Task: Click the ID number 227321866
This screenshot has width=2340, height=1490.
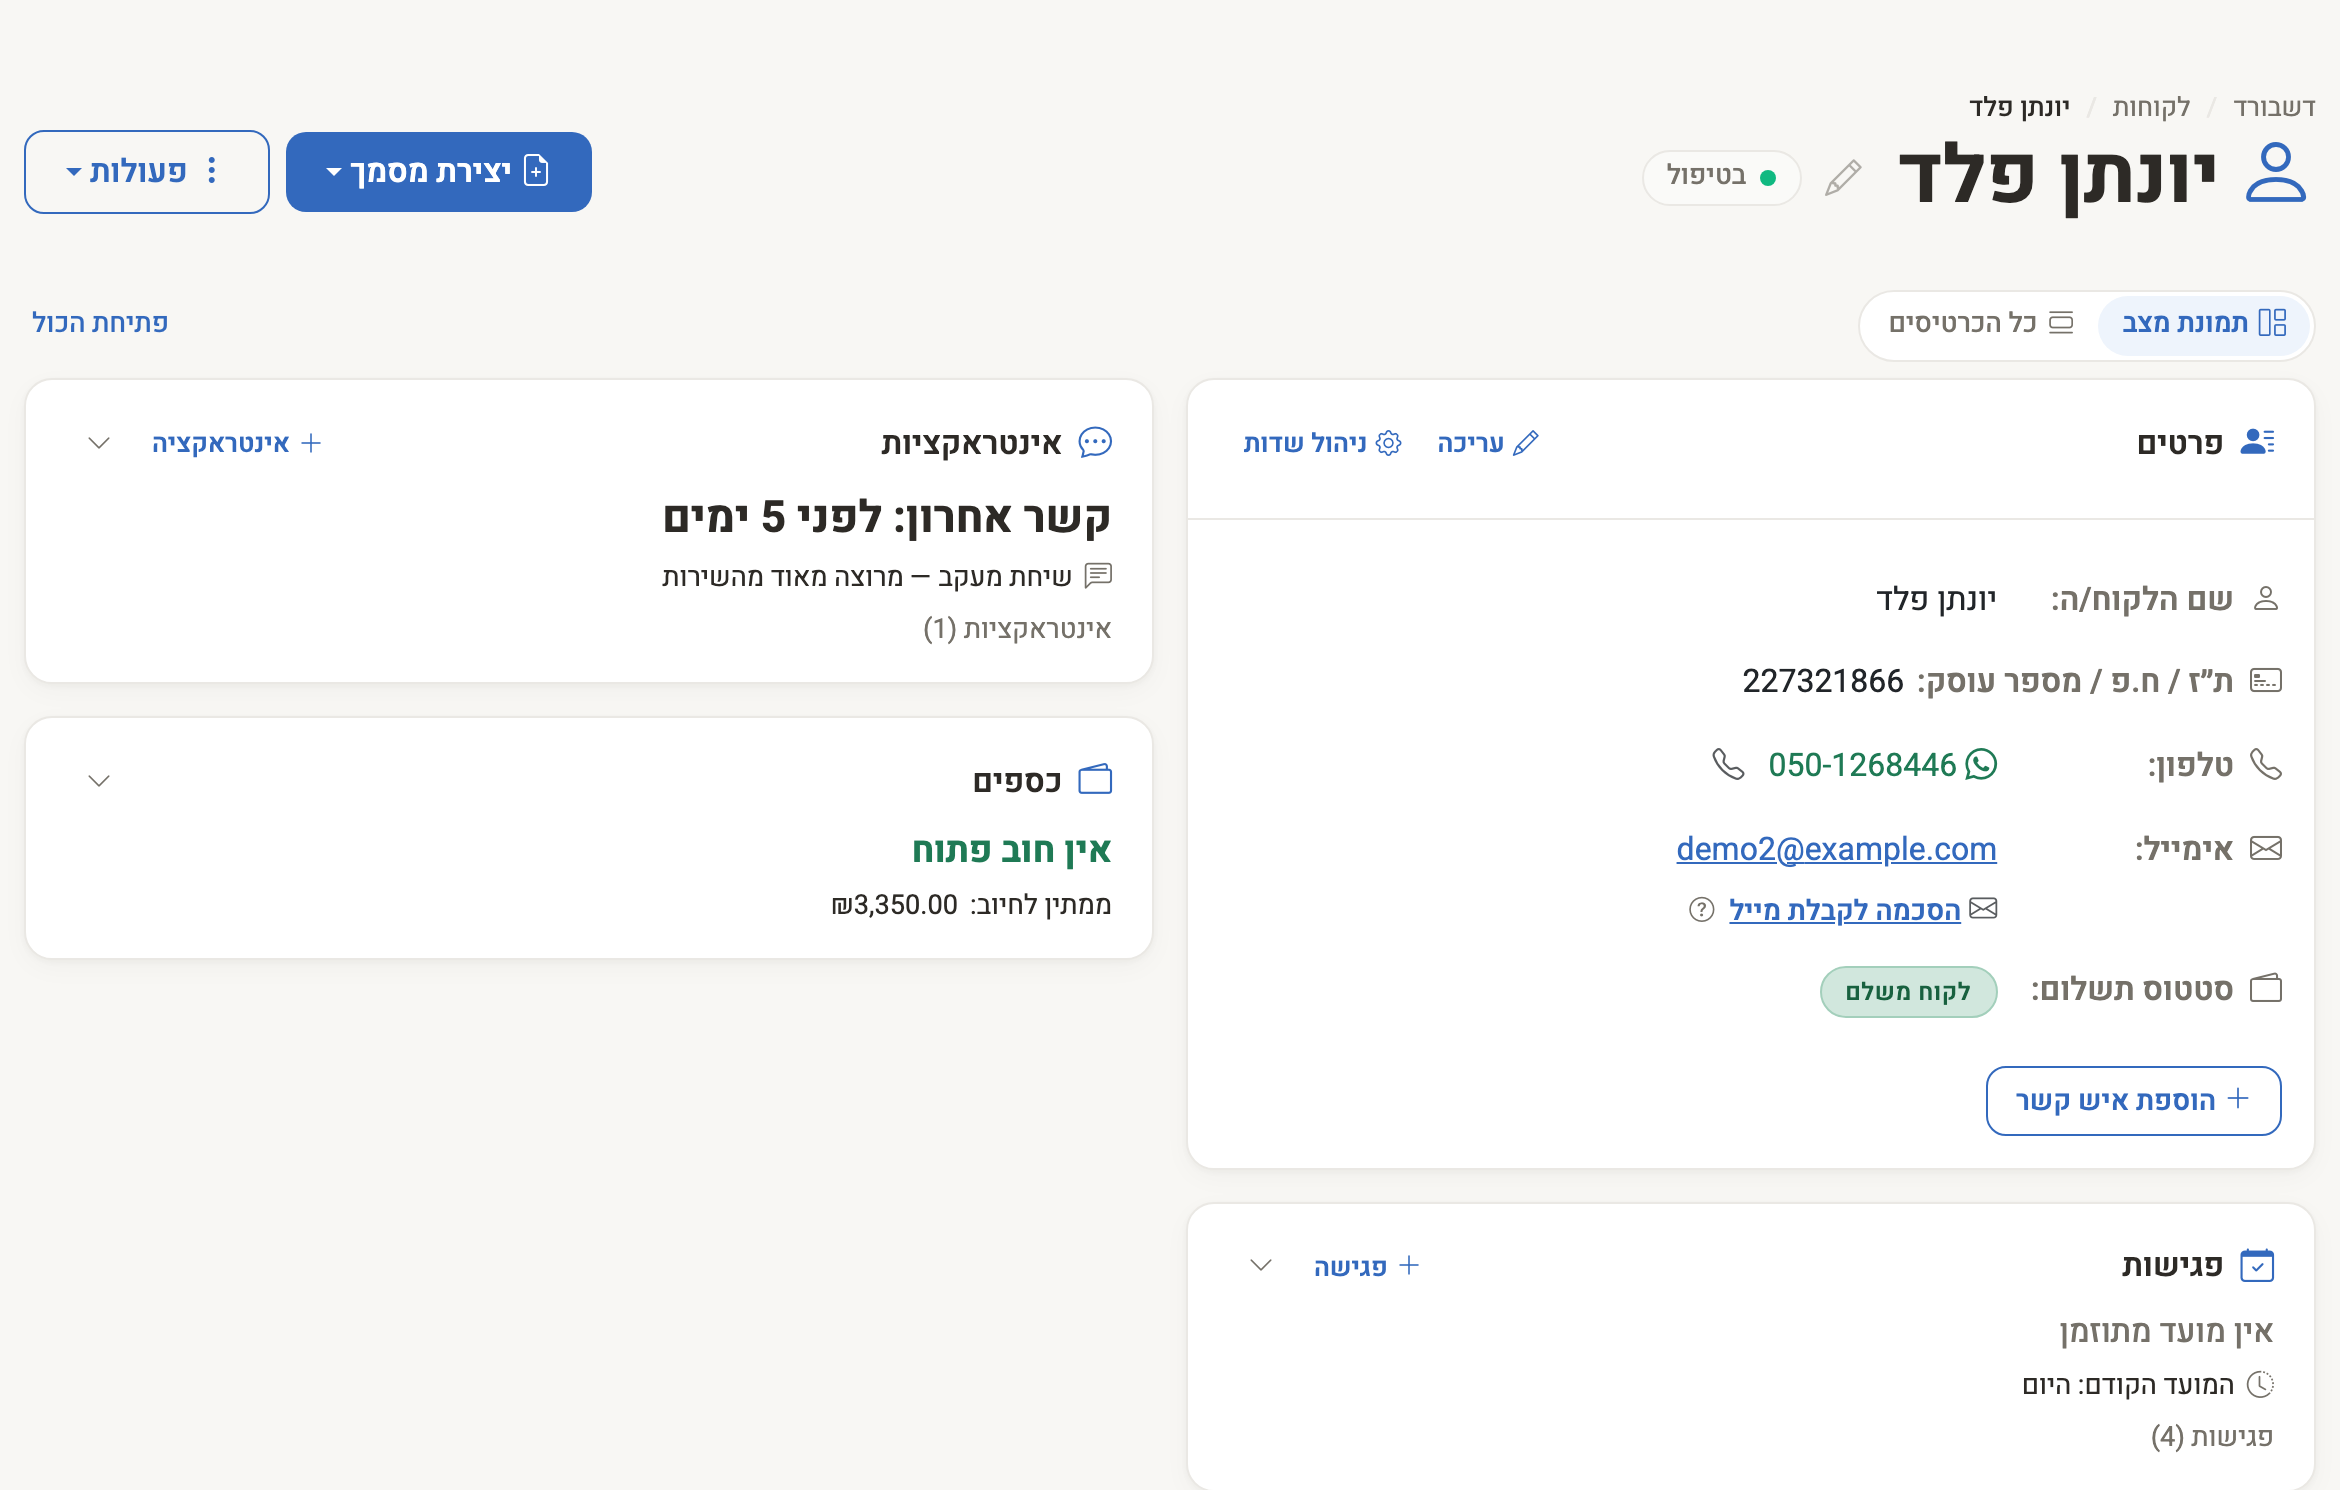Action: pyautogui.click(x=1822, y=681)
